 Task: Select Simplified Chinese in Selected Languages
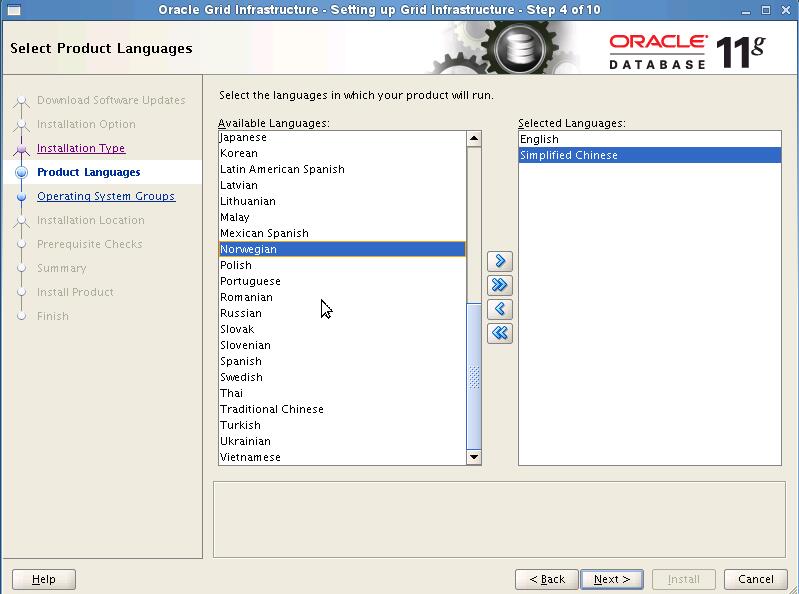point(650,155)
